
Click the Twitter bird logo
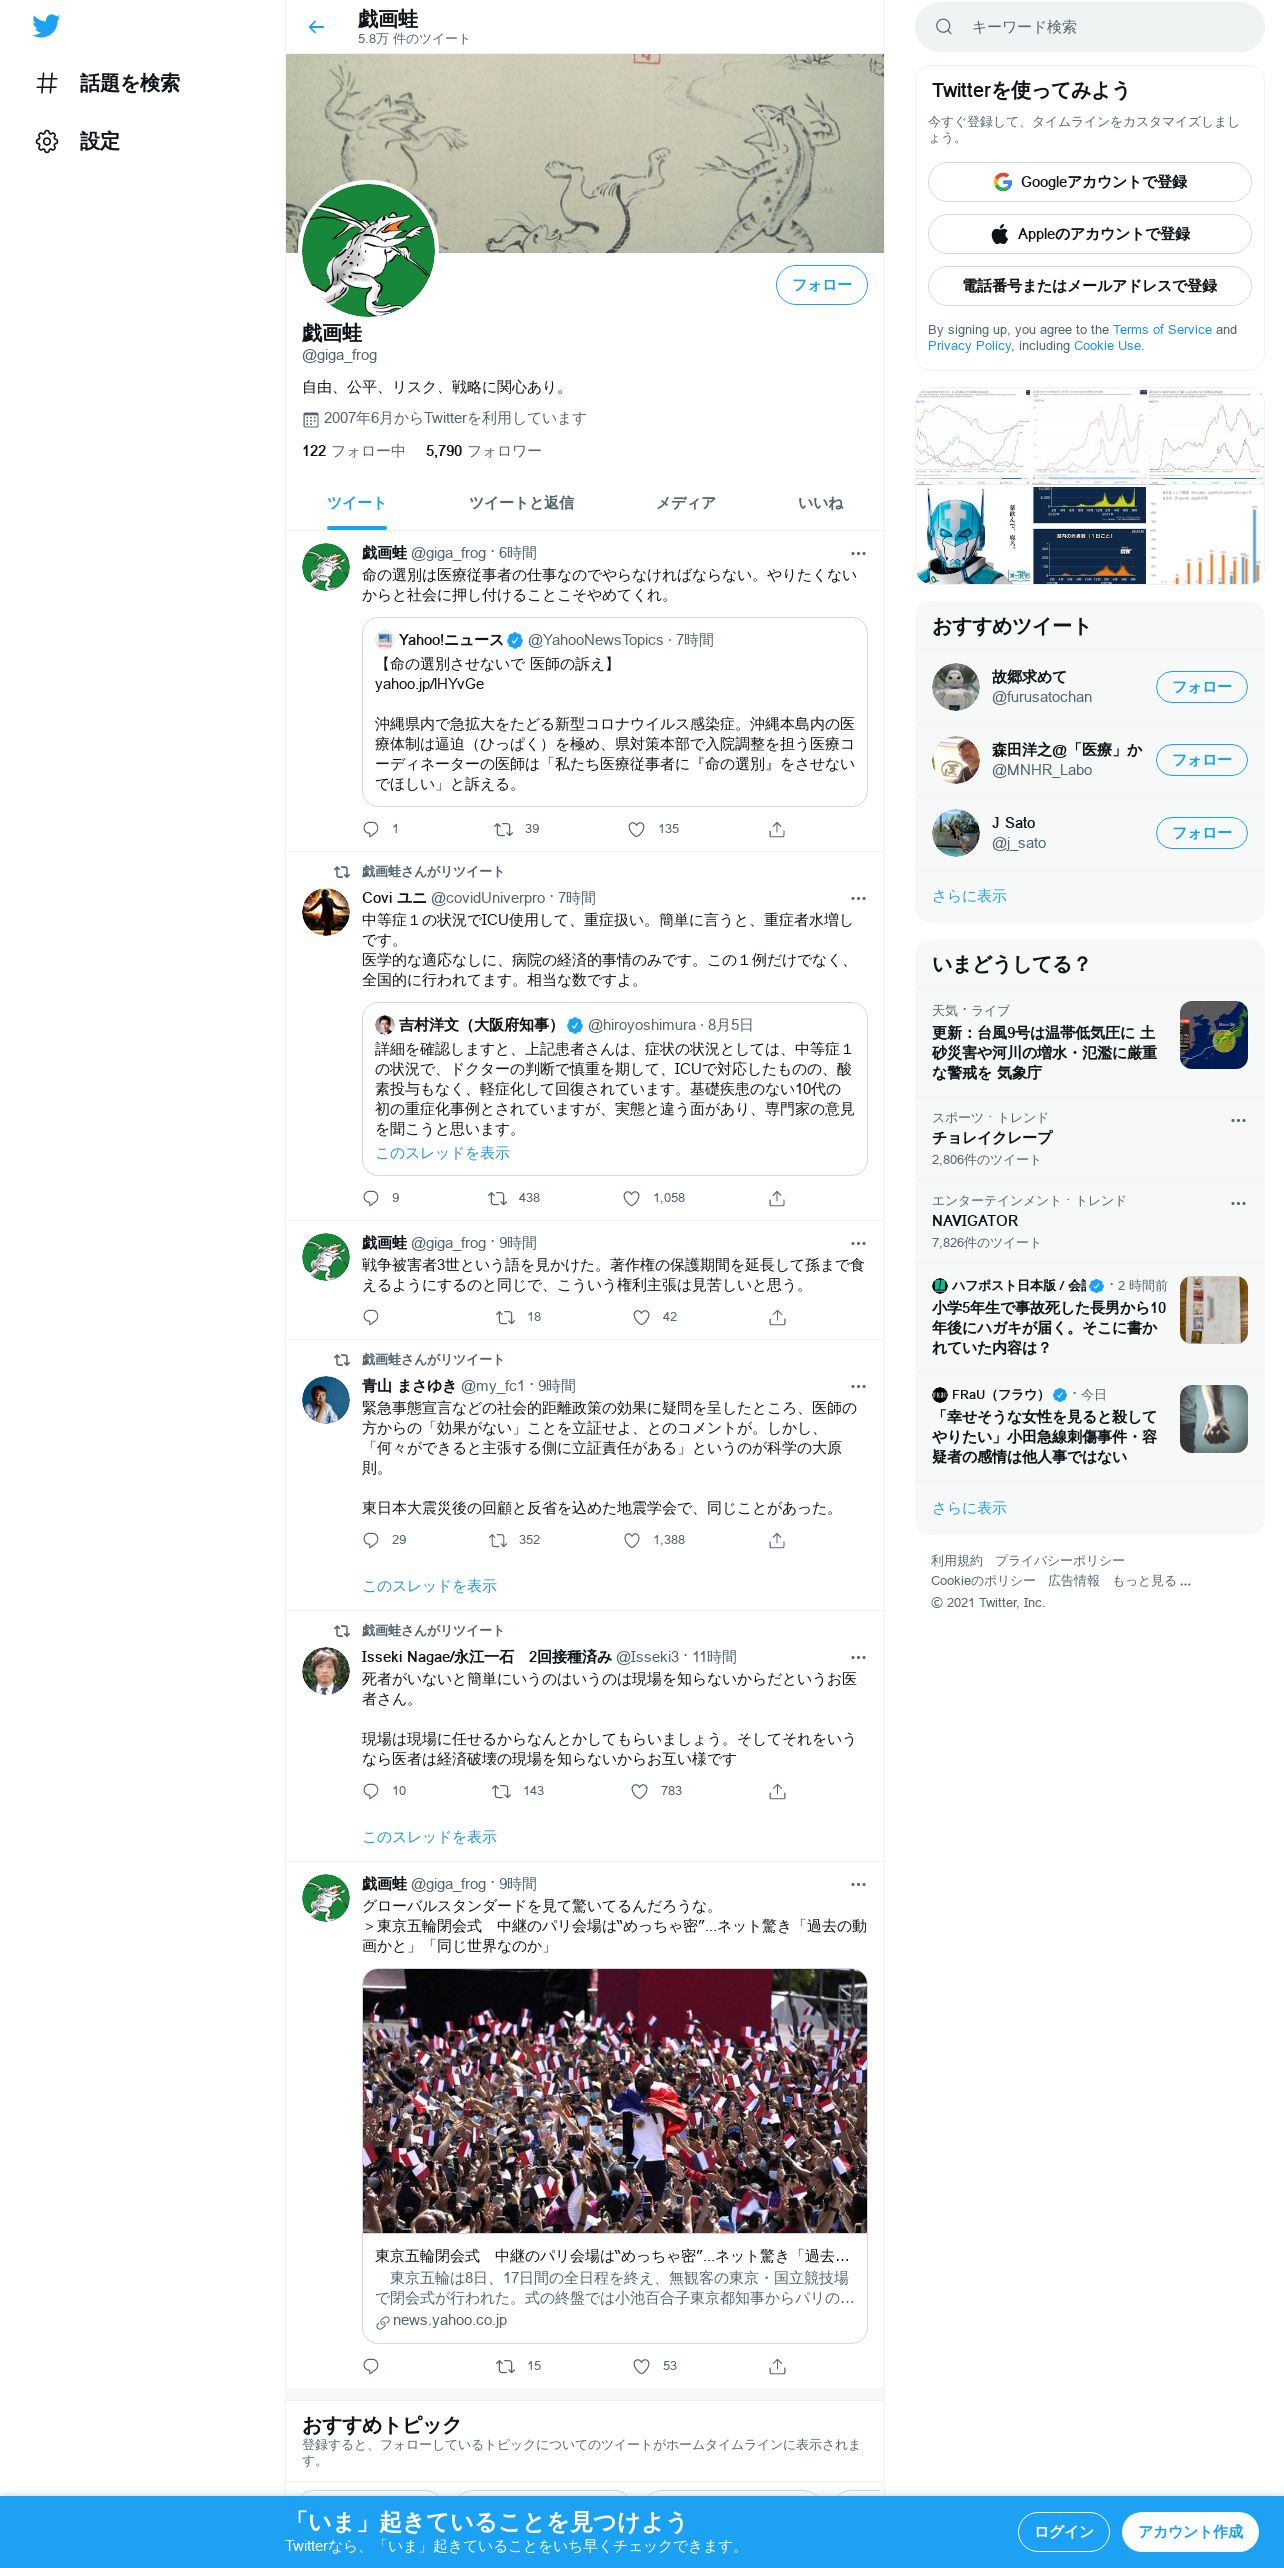tap(46, 26)
